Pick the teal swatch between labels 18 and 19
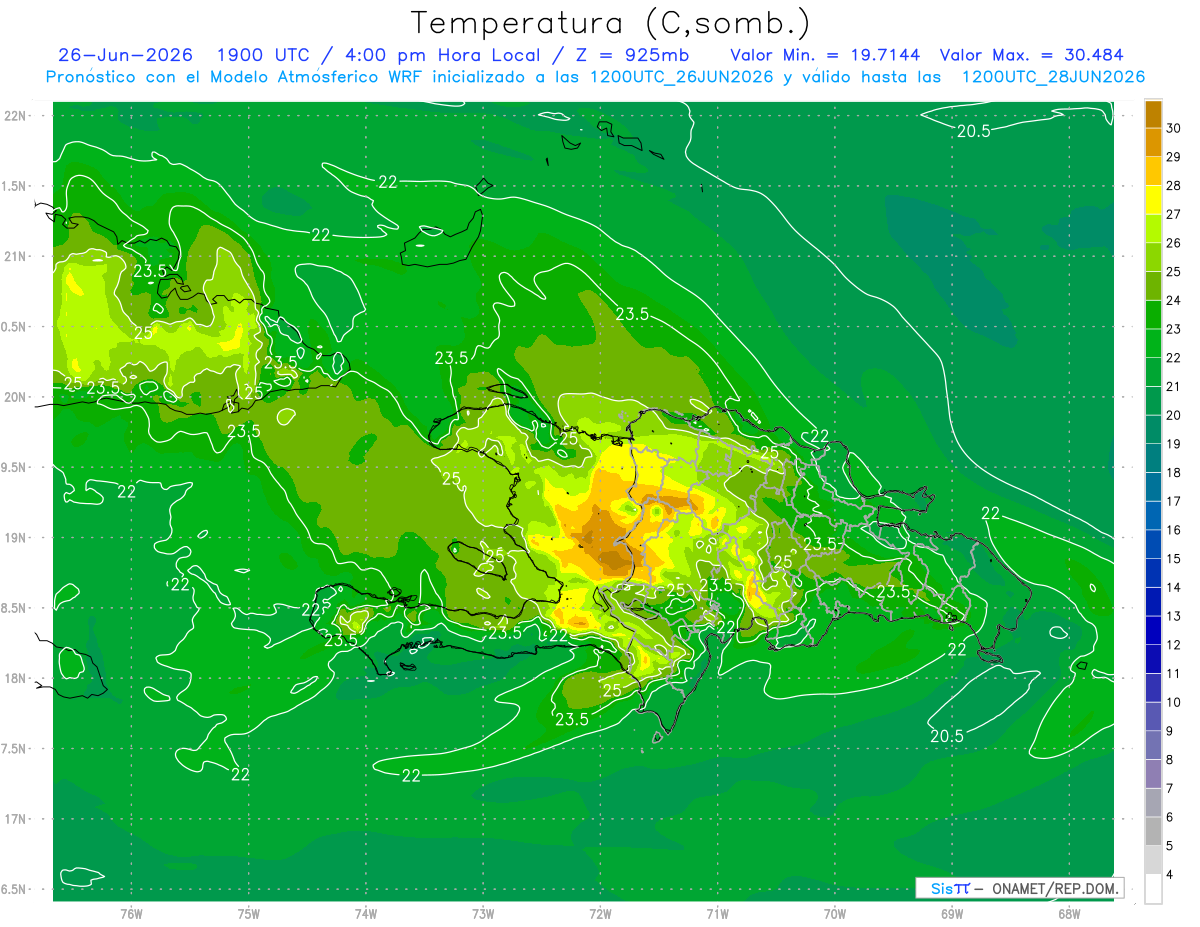 coord(1153,458)
